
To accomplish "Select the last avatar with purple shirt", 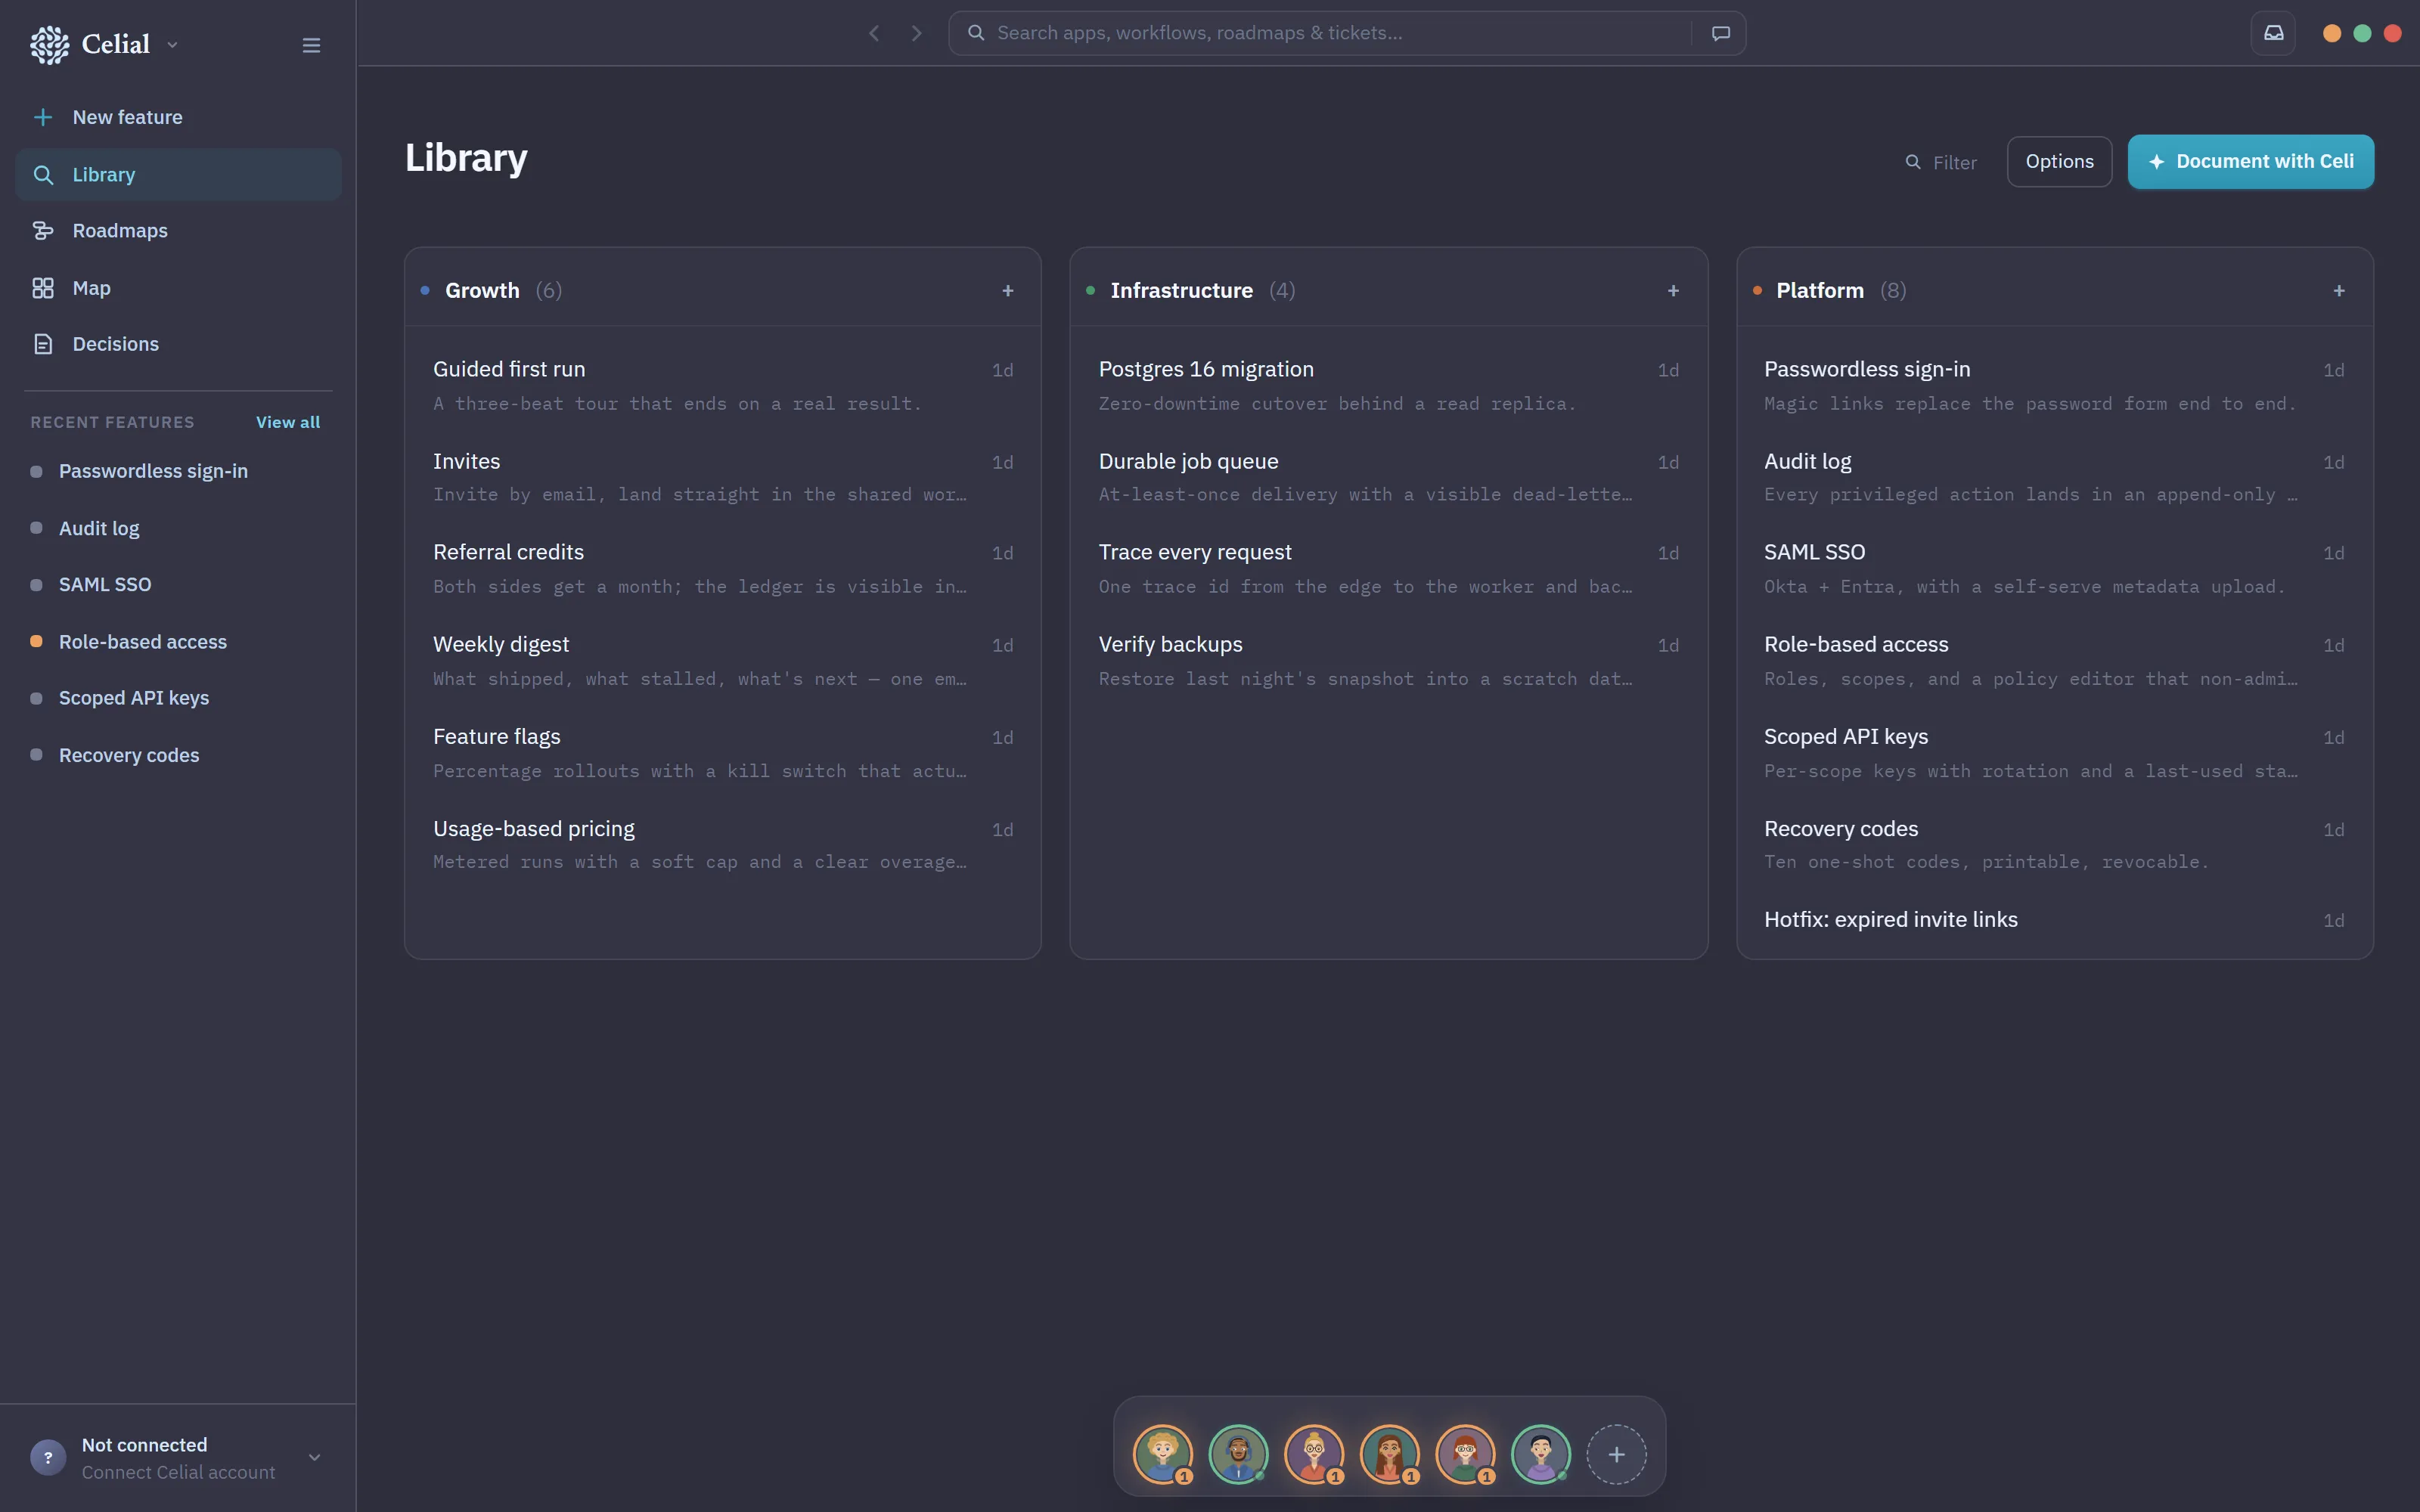I will pos(1541,1454).
